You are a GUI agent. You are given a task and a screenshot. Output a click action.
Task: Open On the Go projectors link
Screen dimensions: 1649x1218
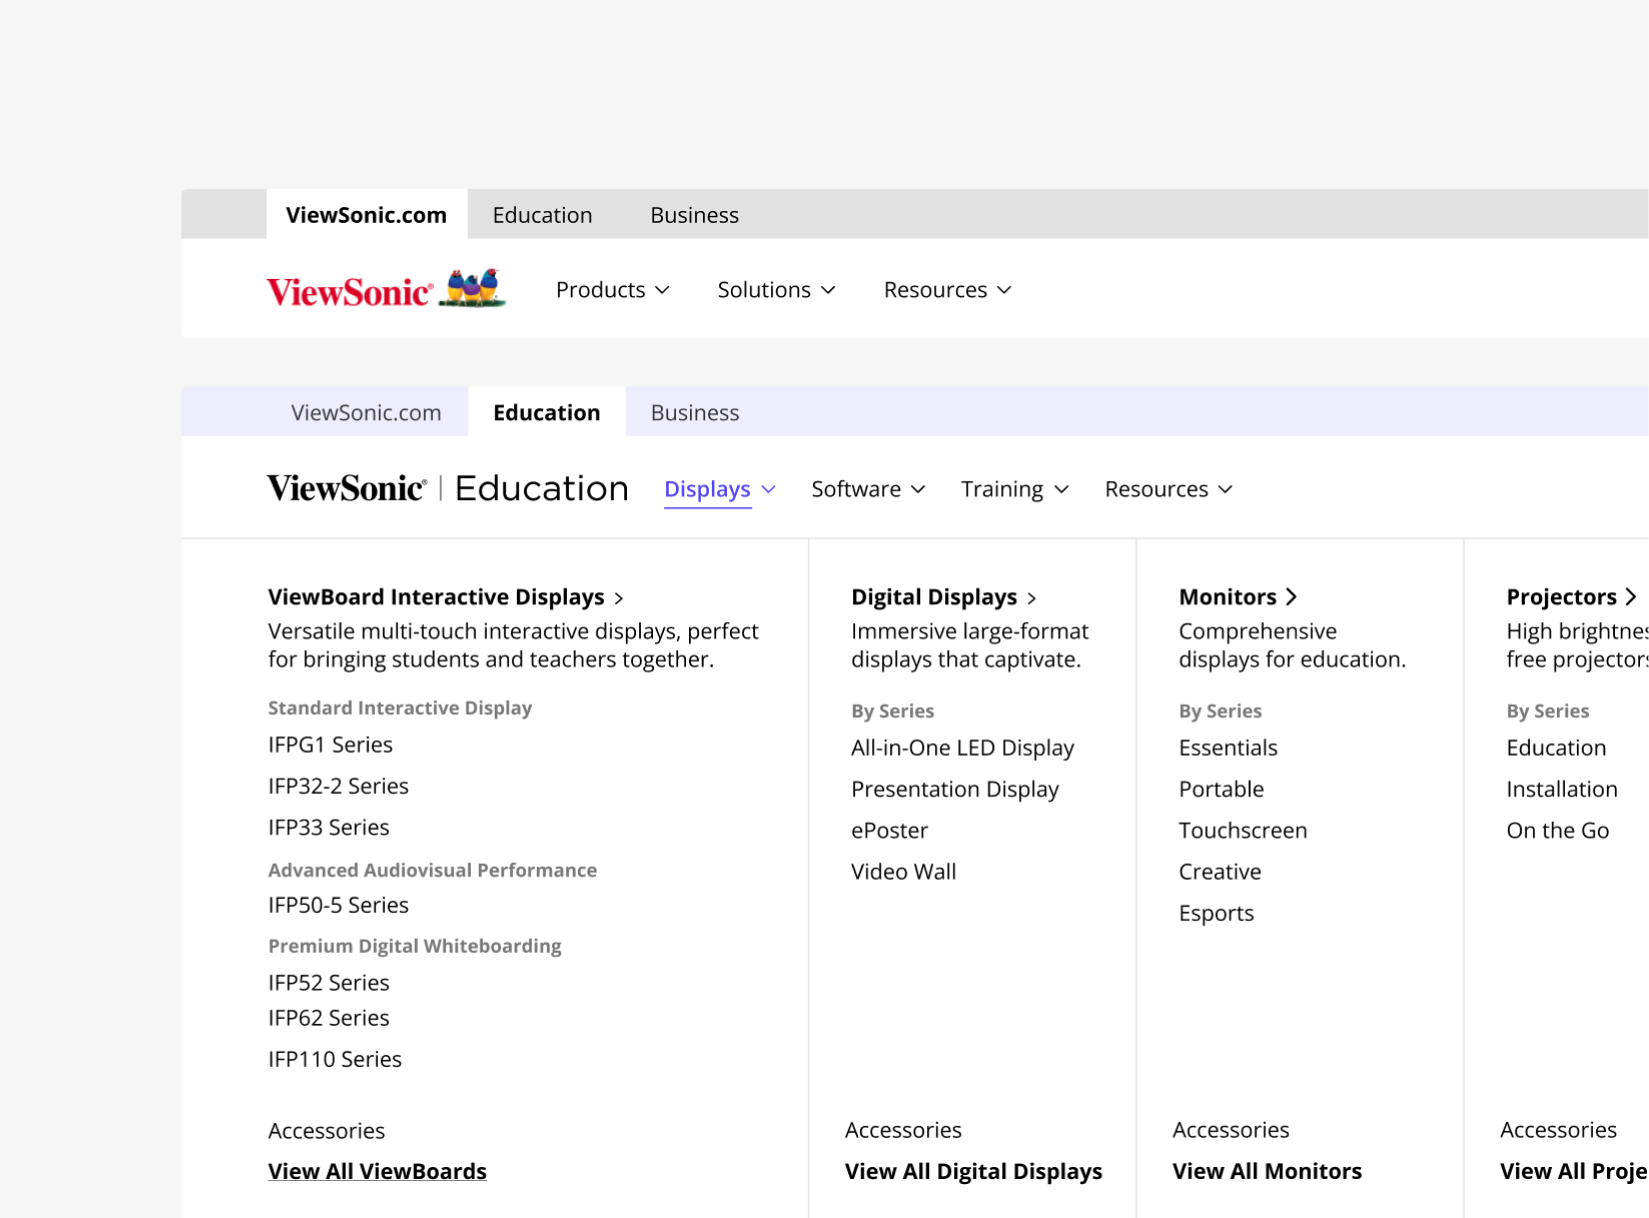click(x=1558, y=830)
